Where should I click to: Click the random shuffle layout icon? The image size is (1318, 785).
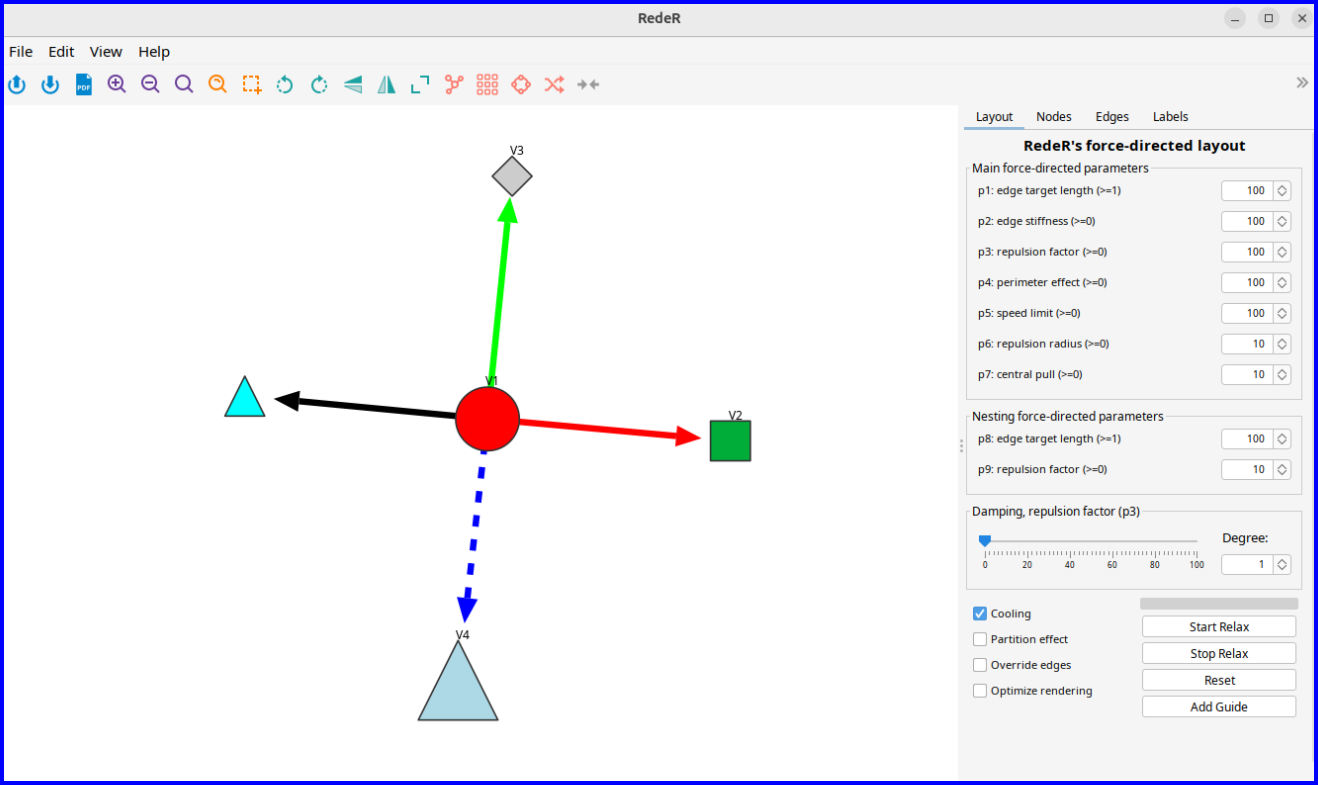pyautogui.click(x=554, y=85)
